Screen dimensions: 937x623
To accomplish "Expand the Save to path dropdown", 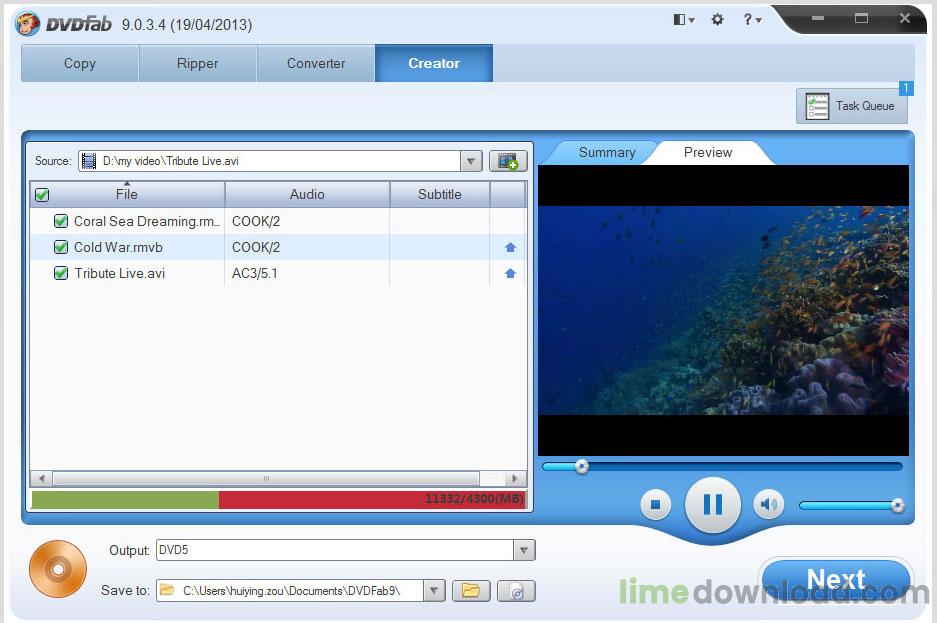I will [x=434, y=591].
